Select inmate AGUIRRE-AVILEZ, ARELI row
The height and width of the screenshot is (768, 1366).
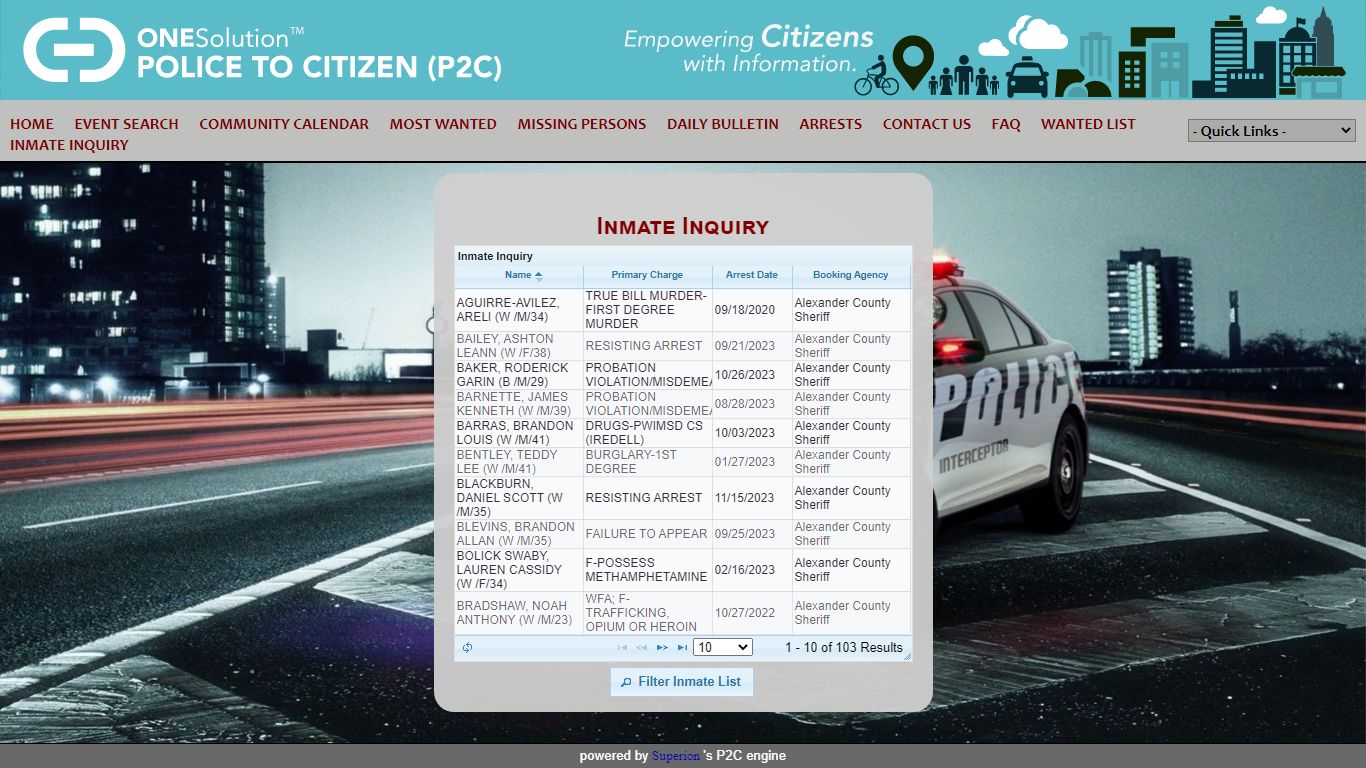point(683,310)
